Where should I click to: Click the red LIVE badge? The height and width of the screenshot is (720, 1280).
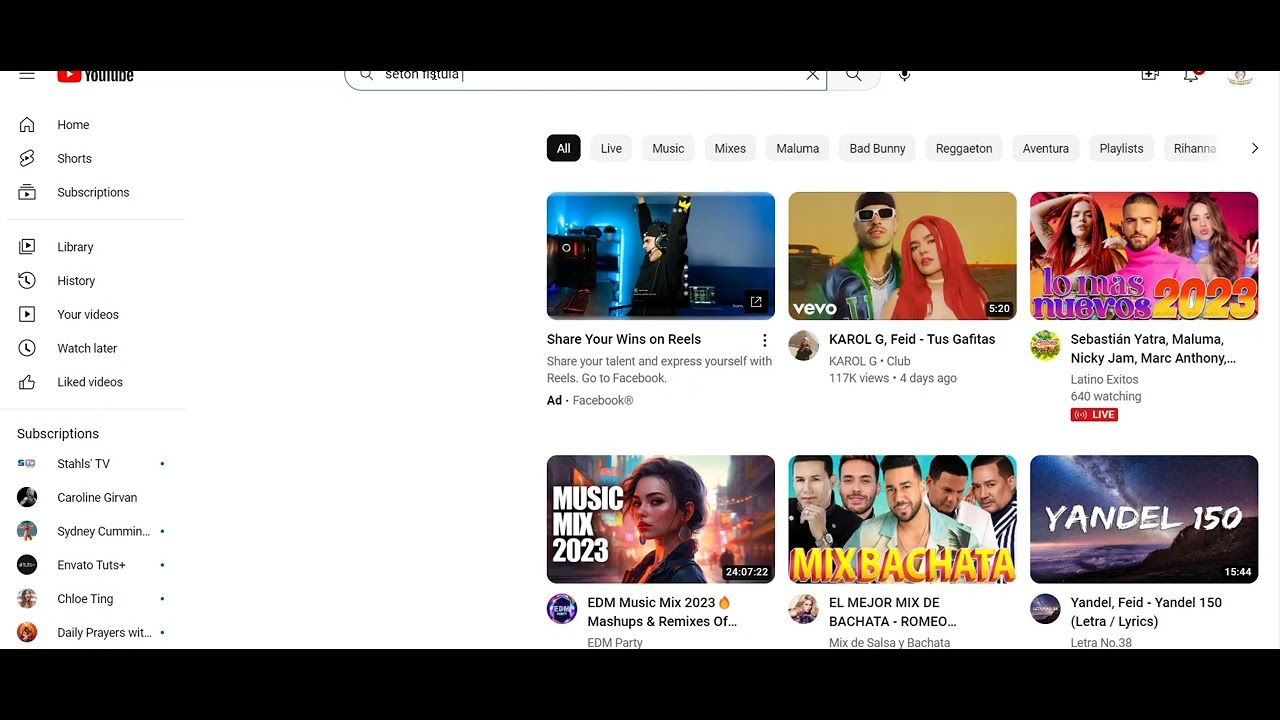[x=1094, y=414]
